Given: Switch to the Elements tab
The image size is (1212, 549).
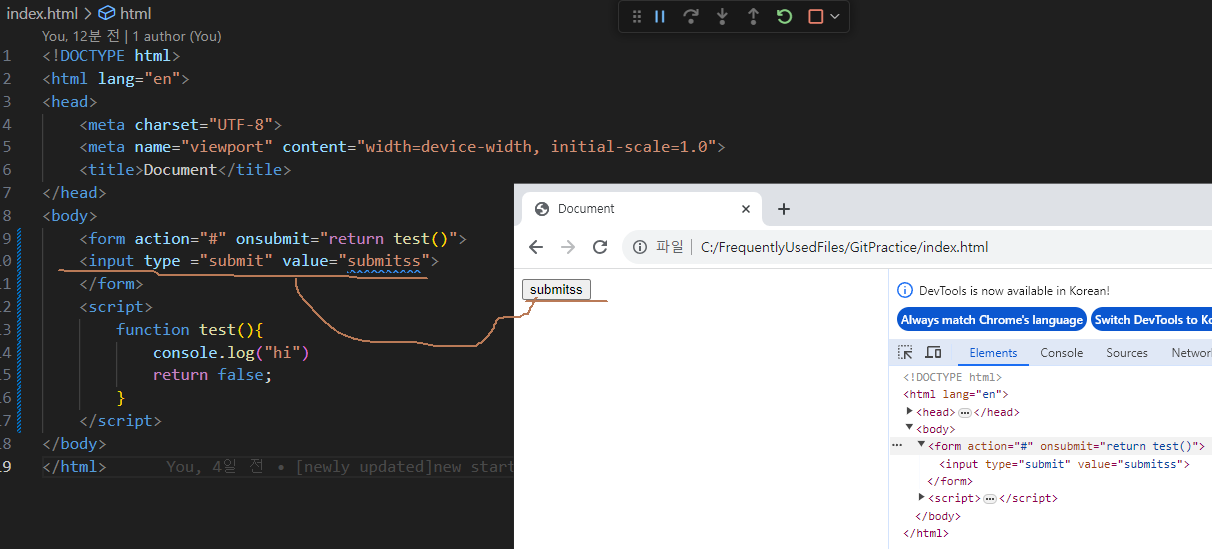Looking at the screenshot, I should click(993, 353).
